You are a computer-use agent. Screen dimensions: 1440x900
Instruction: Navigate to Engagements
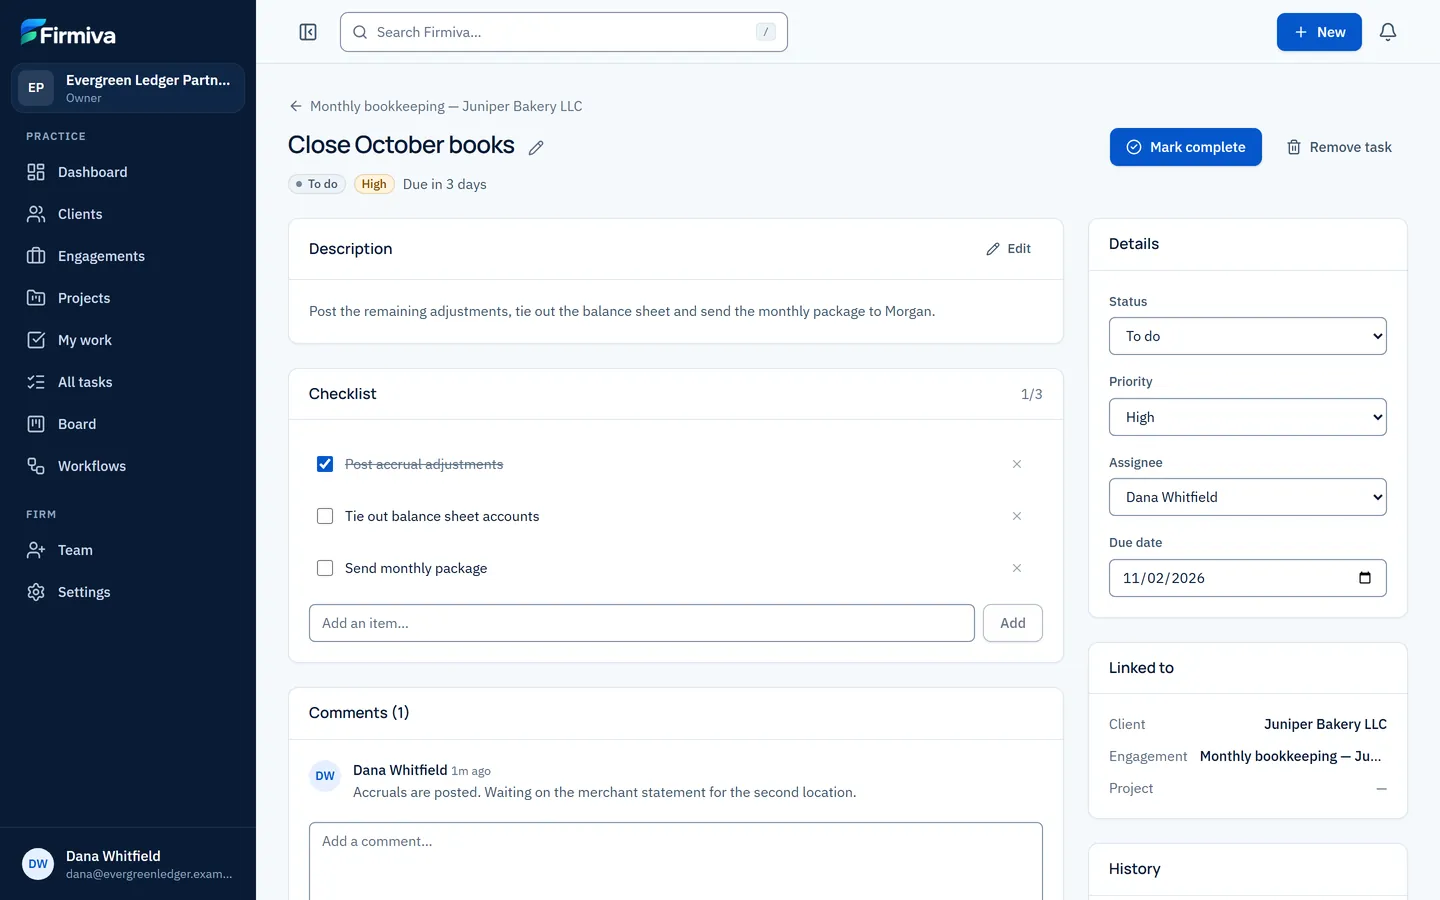pos(128,256)
